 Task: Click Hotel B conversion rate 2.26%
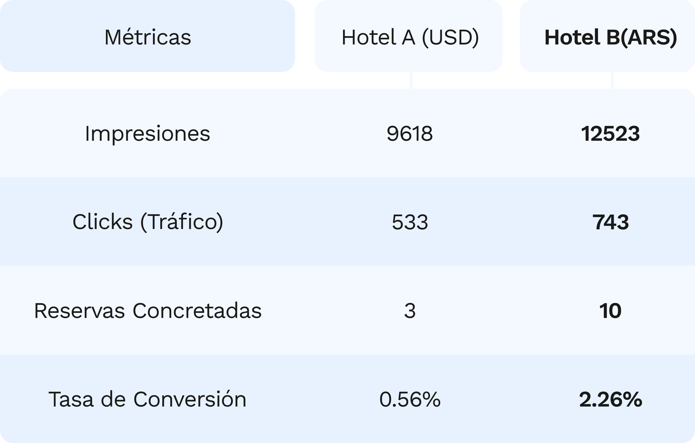[610, 399]
